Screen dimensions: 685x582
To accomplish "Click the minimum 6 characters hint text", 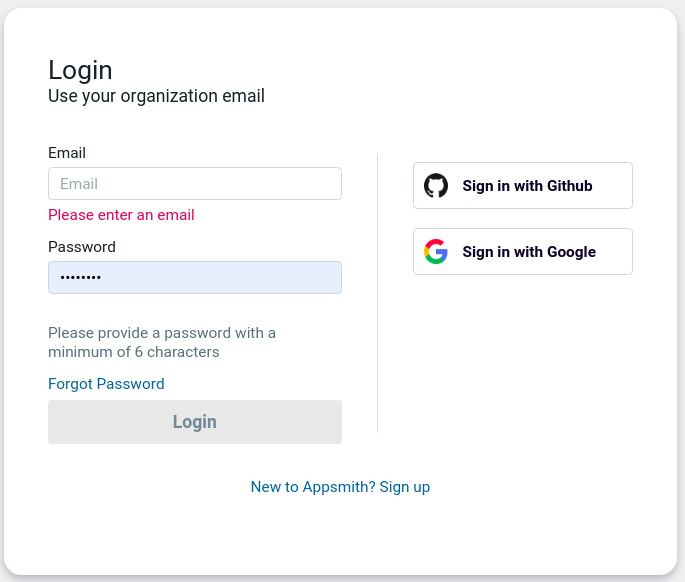I will point(162,342).
